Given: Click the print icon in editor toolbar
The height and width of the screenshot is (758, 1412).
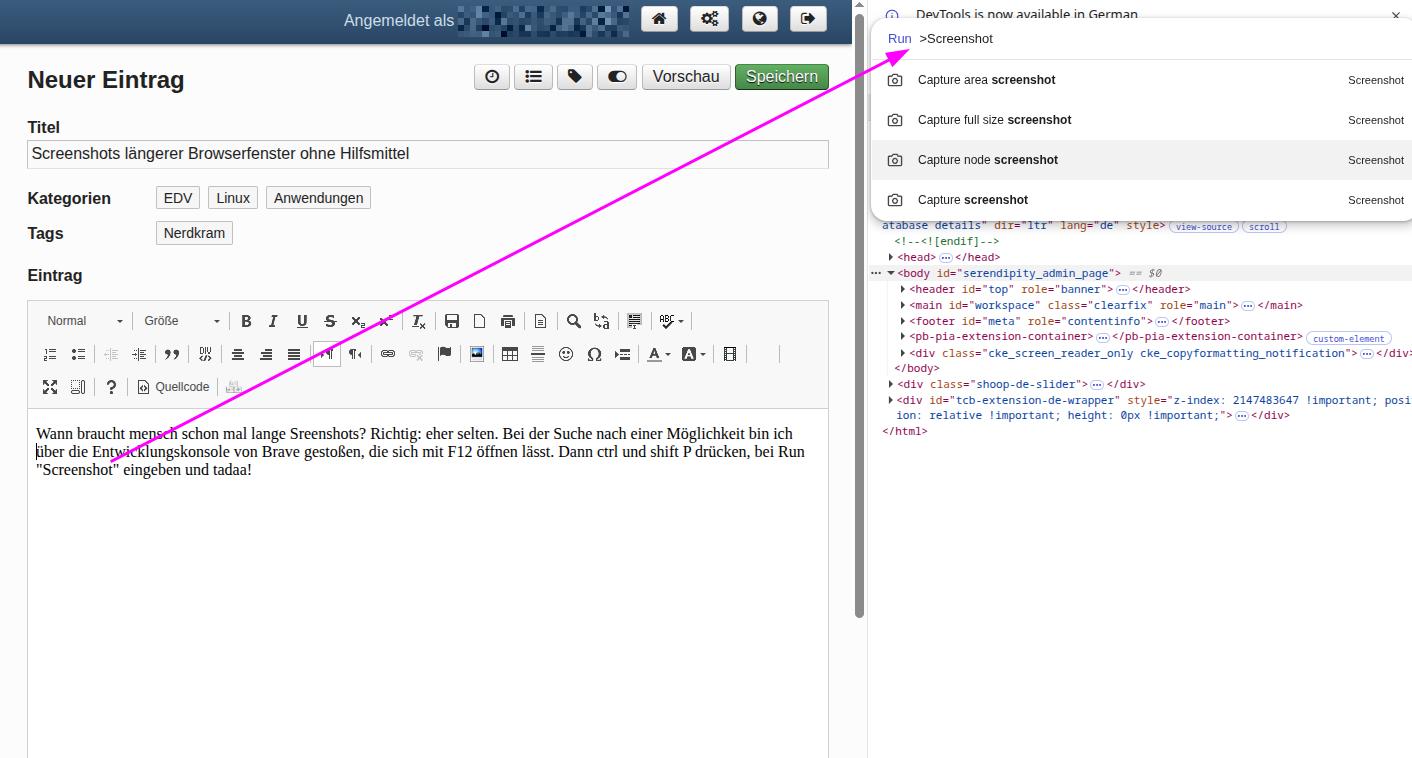Looking at the screenshot, I should coord(508,321).
